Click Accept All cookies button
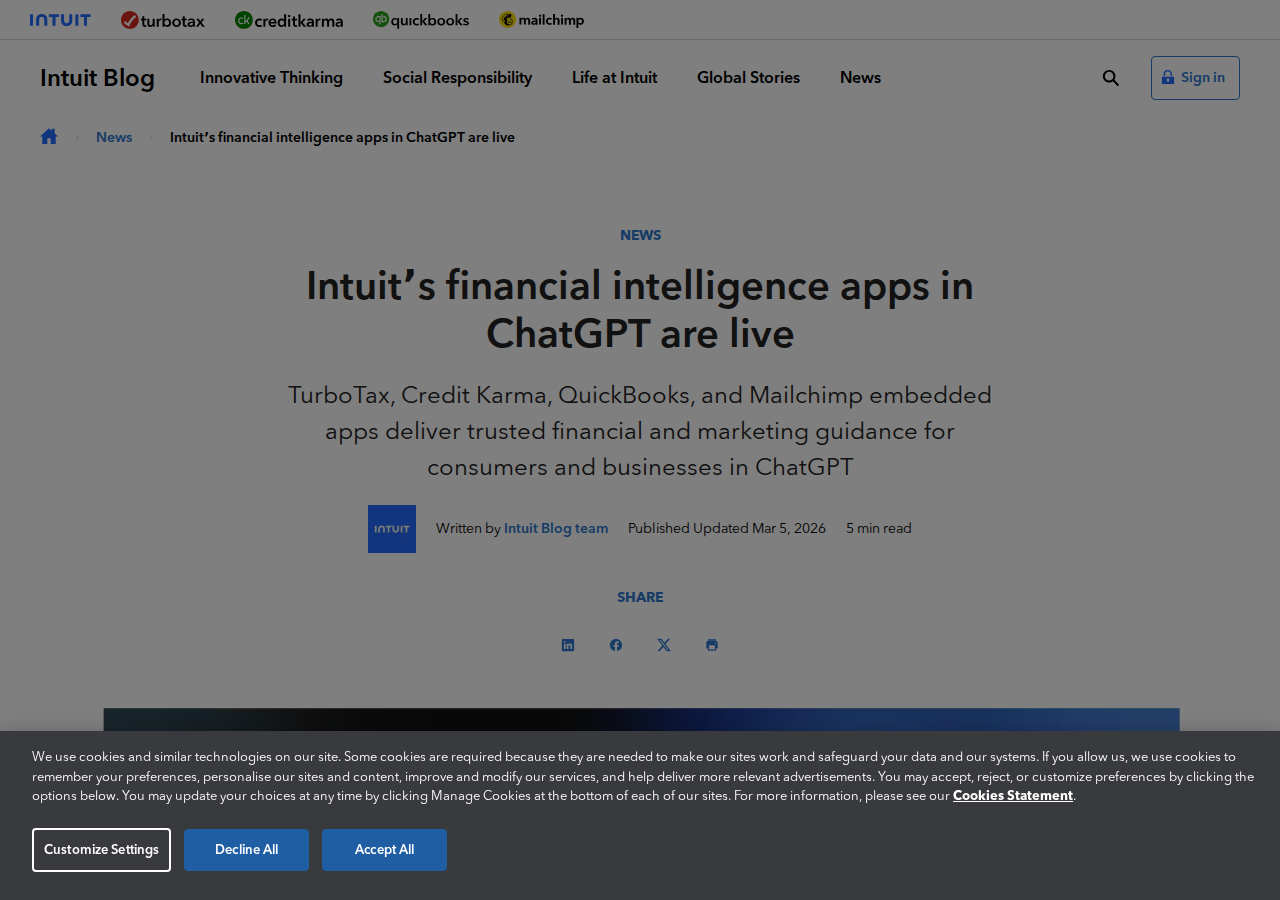1280x900 pixels. (384, 850)
